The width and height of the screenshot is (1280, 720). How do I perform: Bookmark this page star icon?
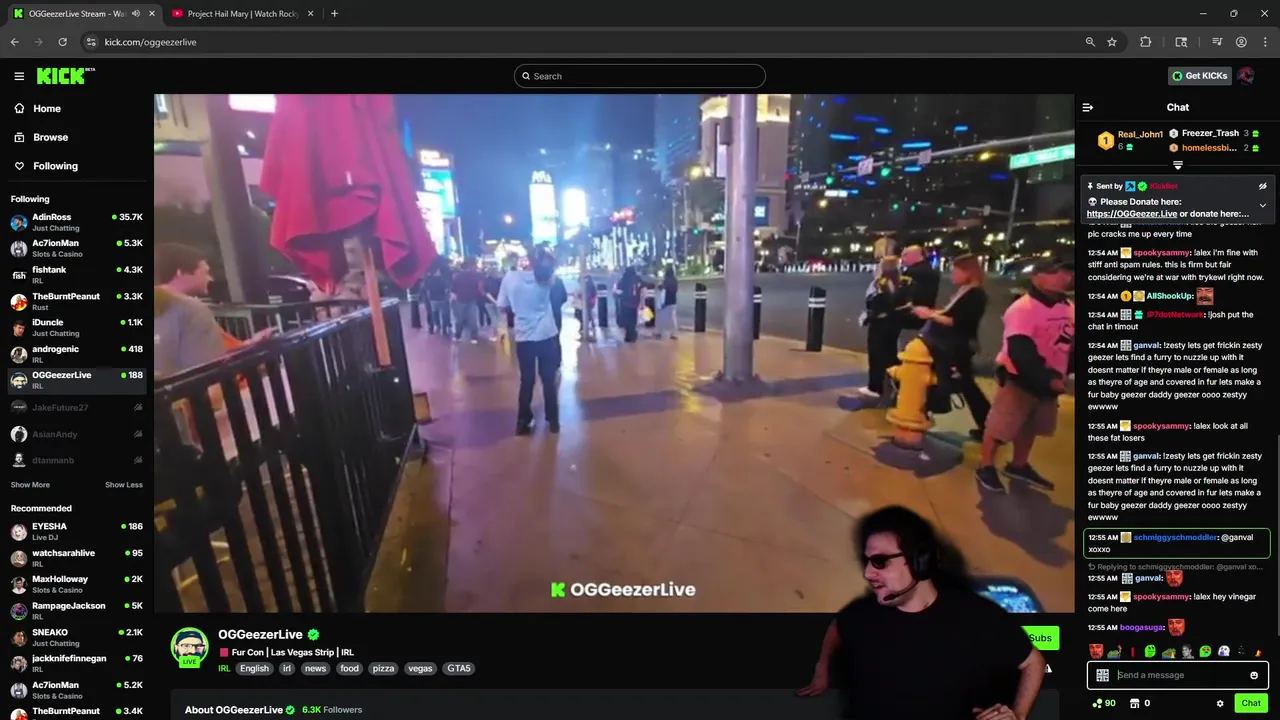click(x=1112, y=42)
